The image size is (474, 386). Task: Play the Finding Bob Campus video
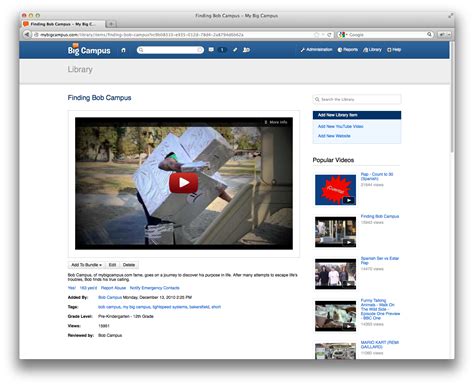(x=184, y=183)
